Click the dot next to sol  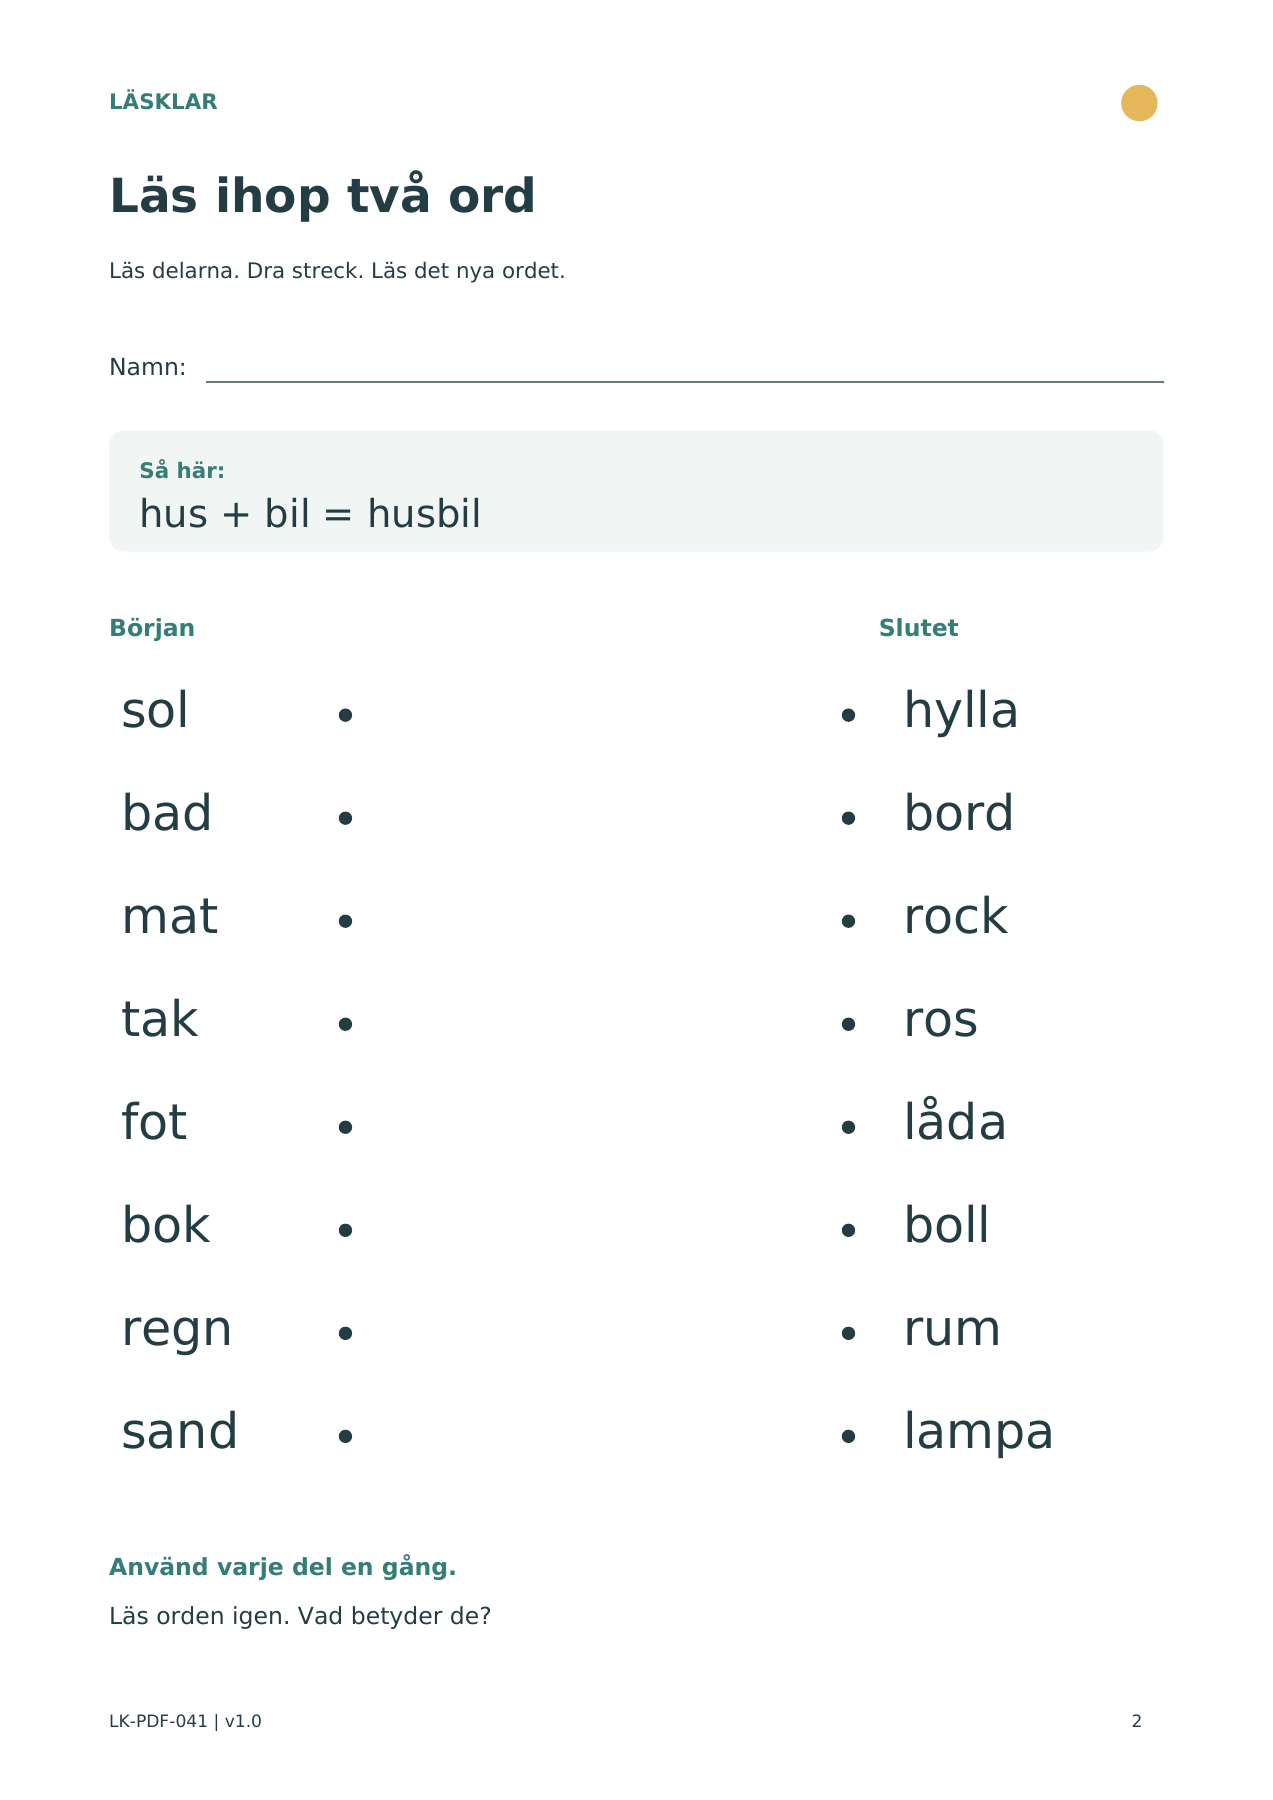coord(345,715)
